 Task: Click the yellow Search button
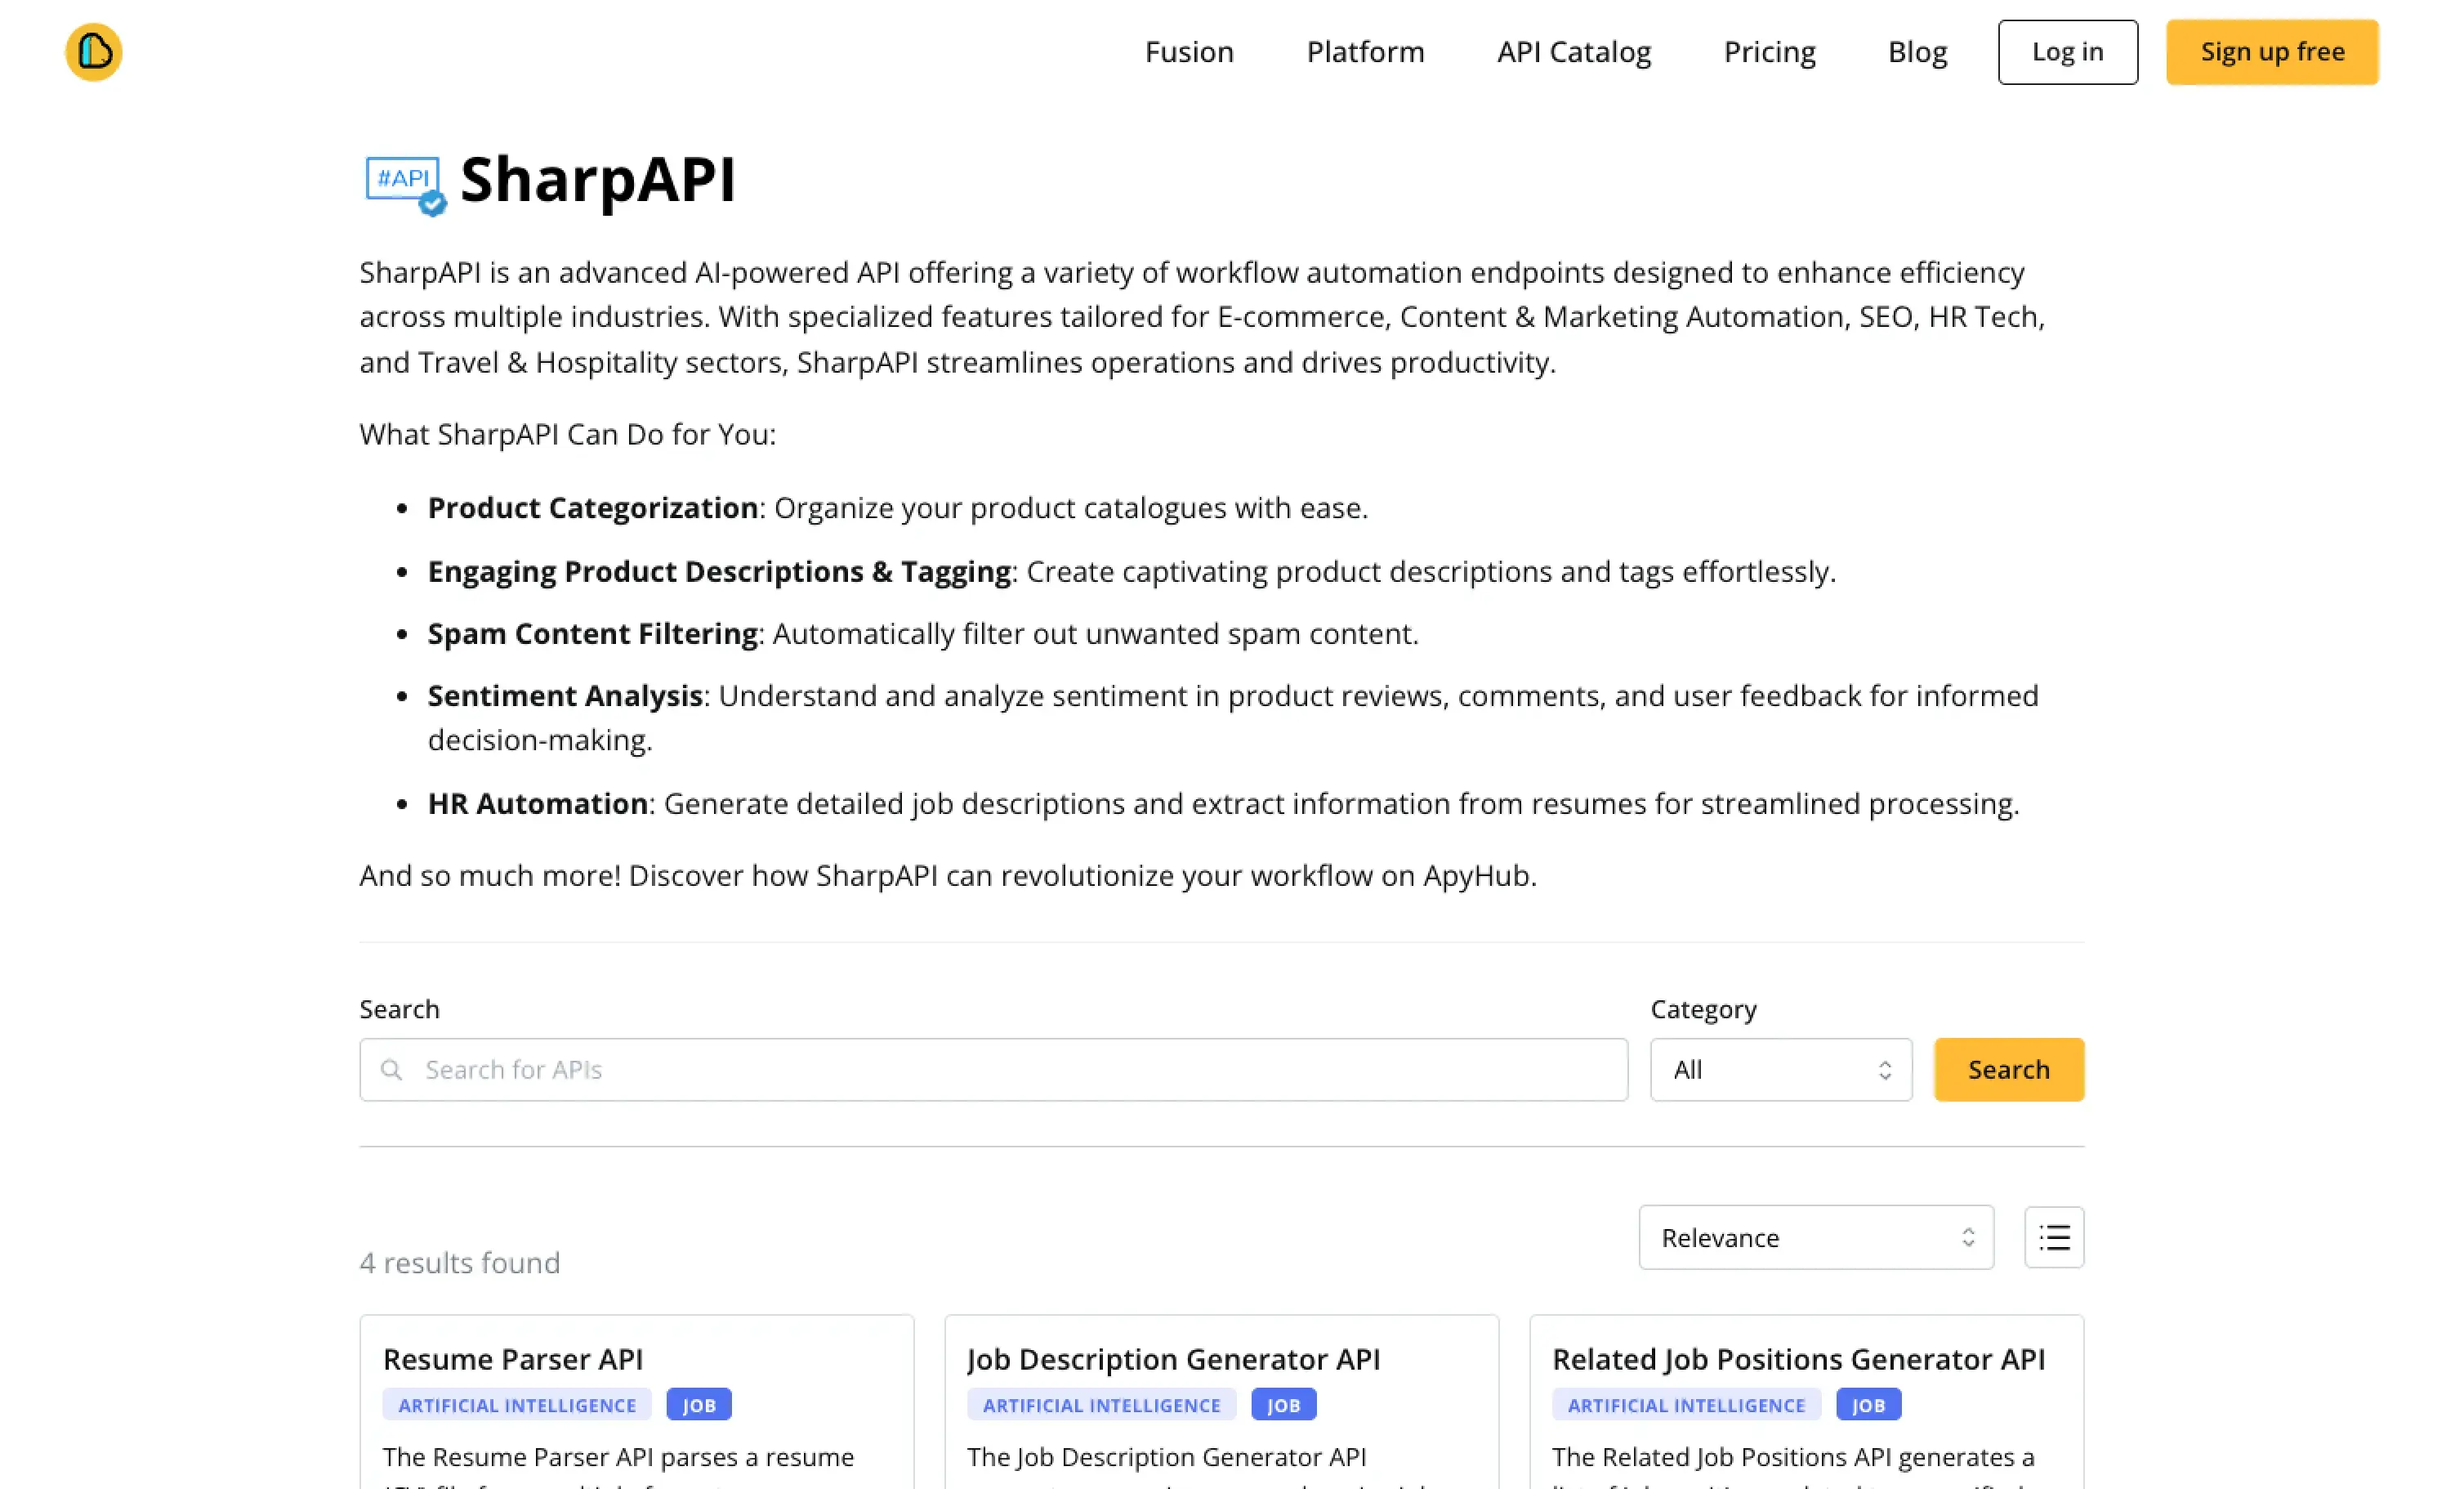(x=2009, y=1070)
